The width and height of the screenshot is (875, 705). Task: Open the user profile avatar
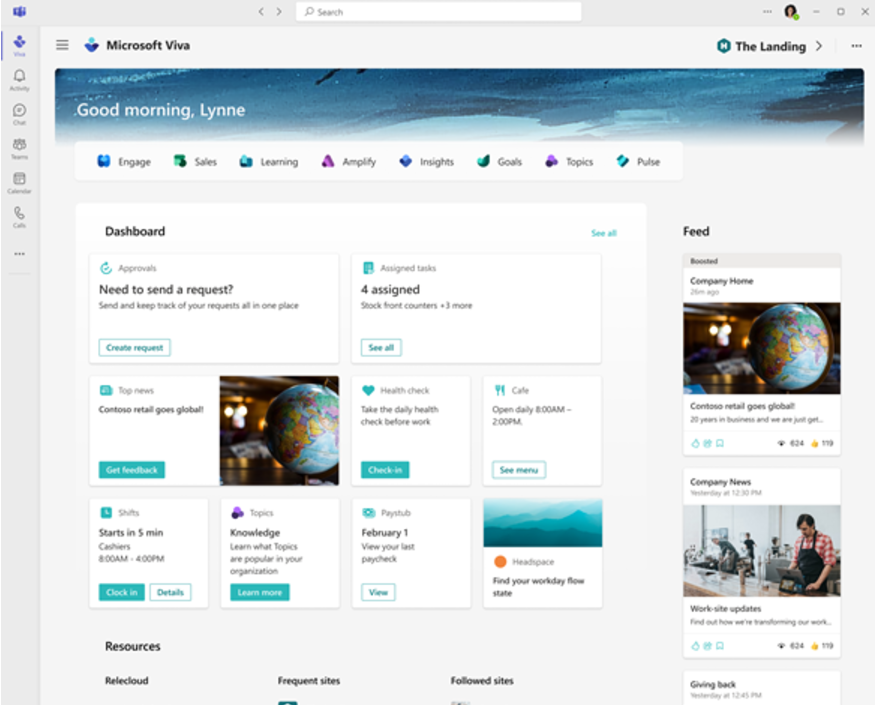(x=791, y=12)
